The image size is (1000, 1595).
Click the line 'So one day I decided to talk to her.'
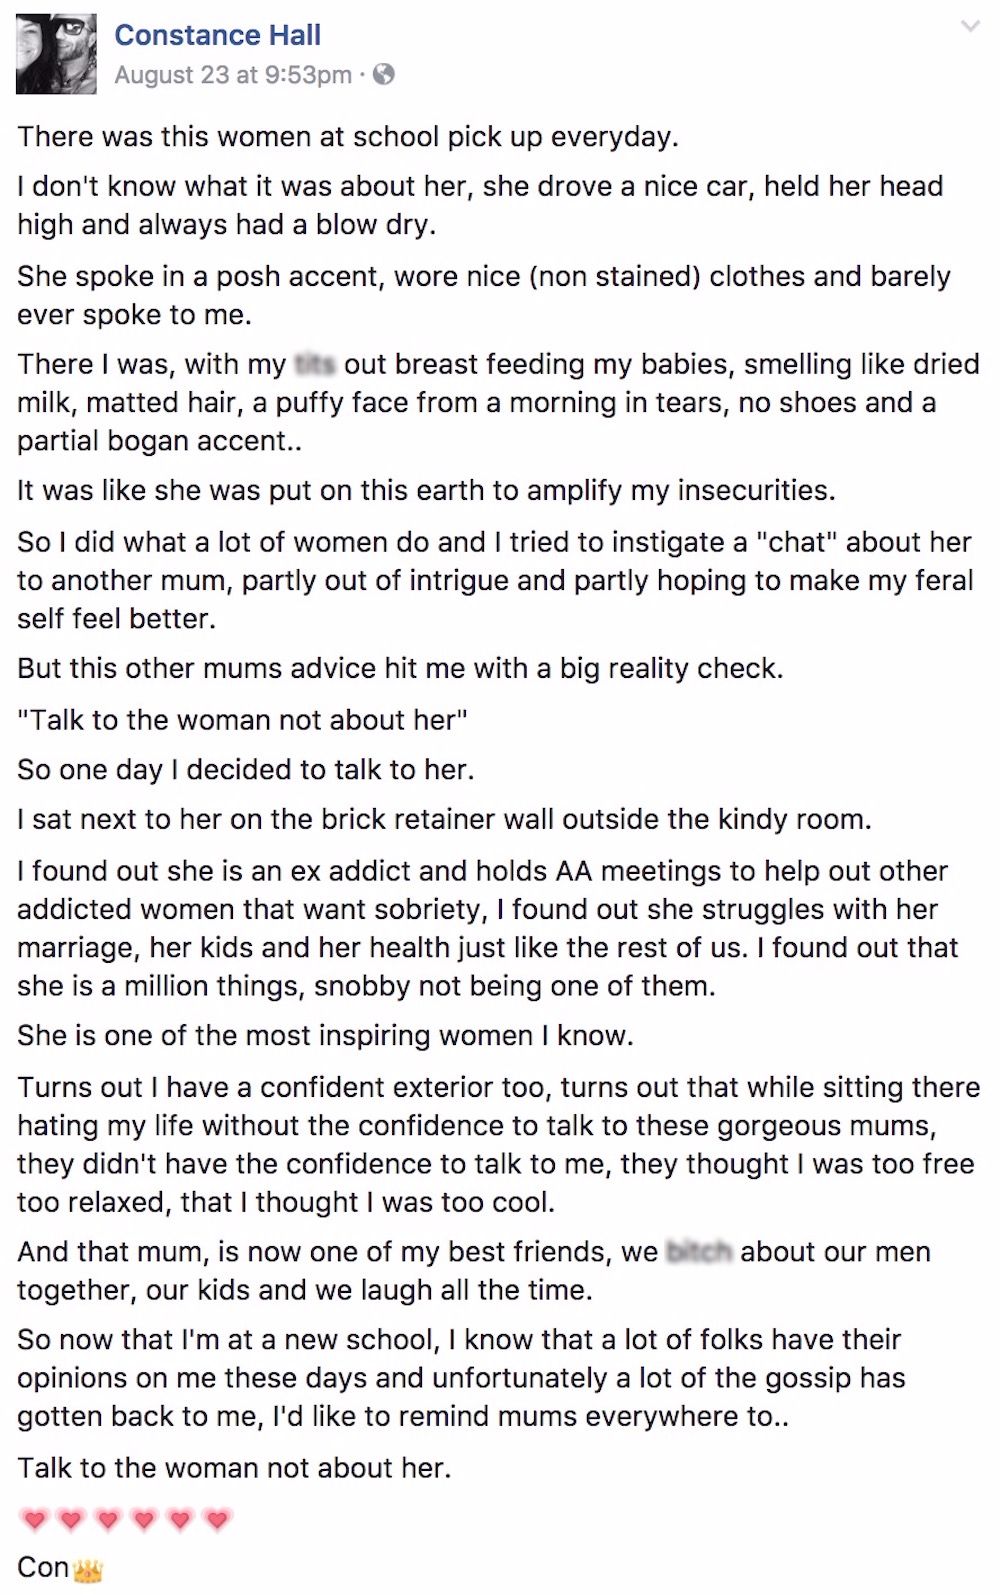click(x=246, y=770)
